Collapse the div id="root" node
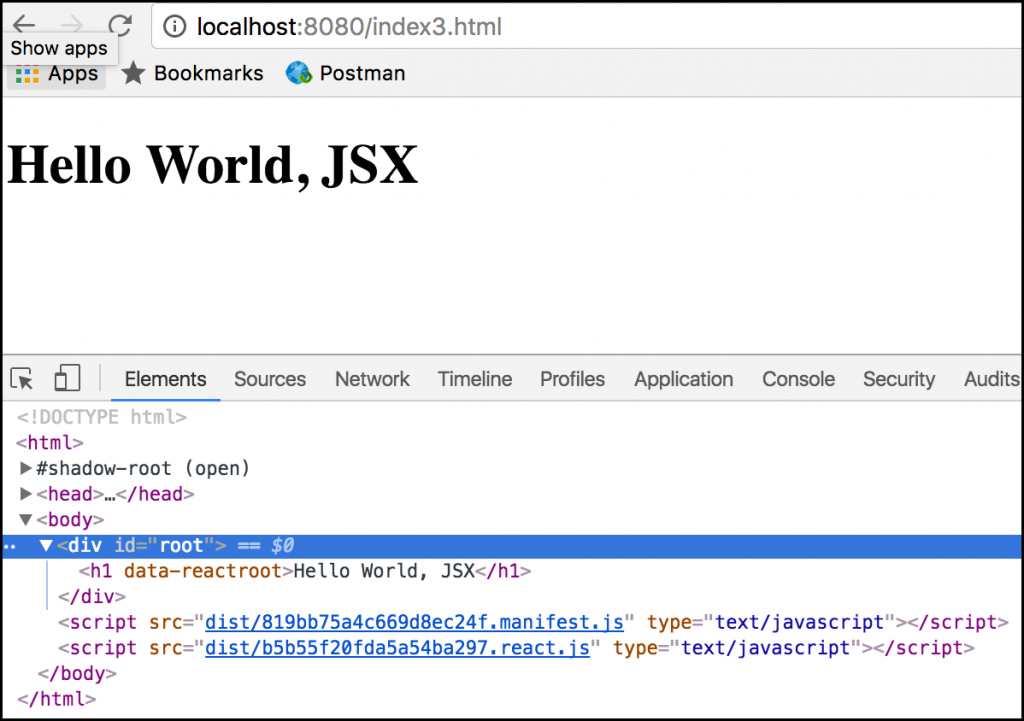The image size is (1024, 721). 46,545
